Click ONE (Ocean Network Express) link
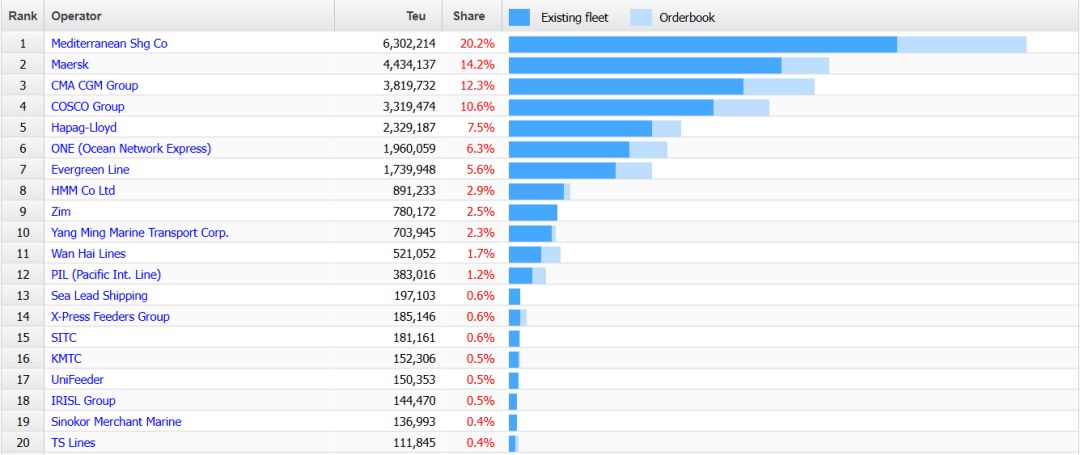The height and width of the screenshot is (455, 1080). point(131,149)
